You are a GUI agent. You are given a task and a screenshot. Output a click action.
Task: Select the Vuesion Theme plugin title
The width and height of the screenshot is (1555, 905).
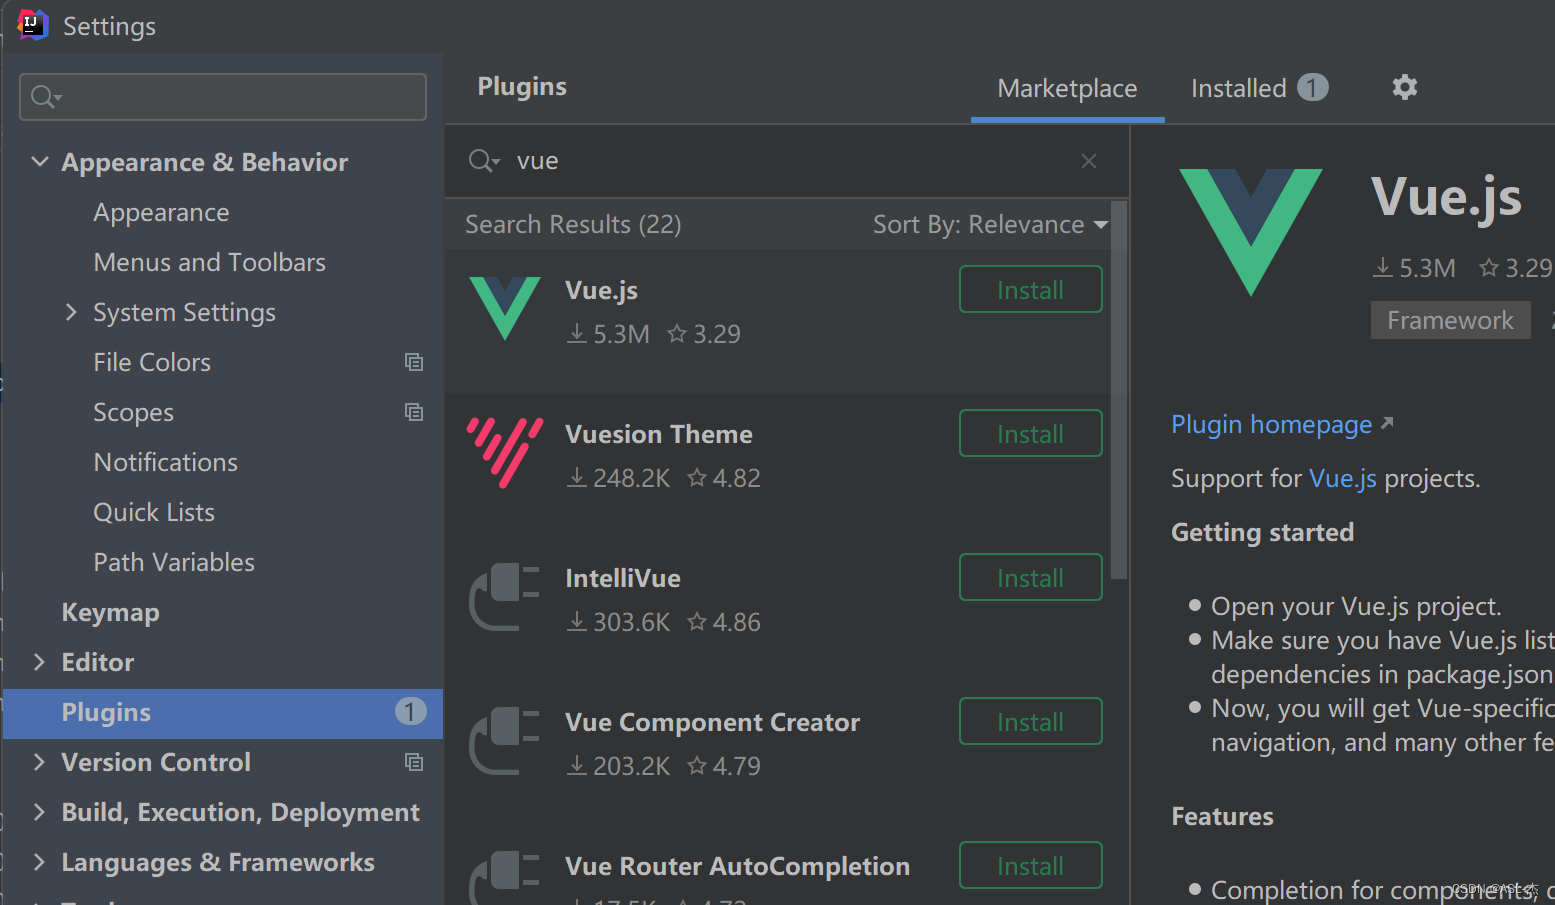(658, 434)
